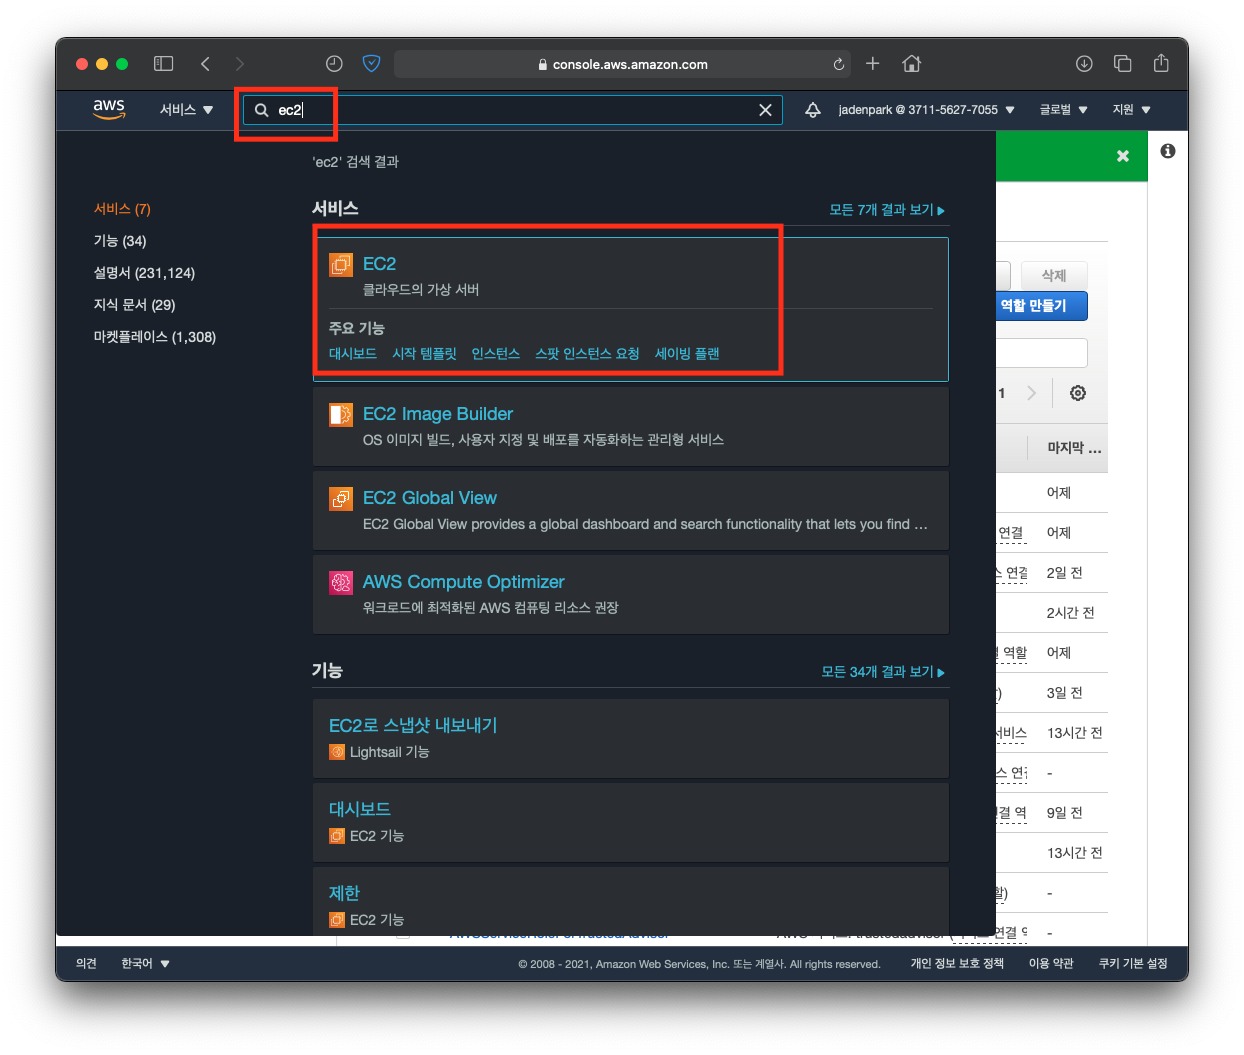1244x1055 pixels.
Task: Open 대시보드 EC2 feature result
Action: (360, 809)
